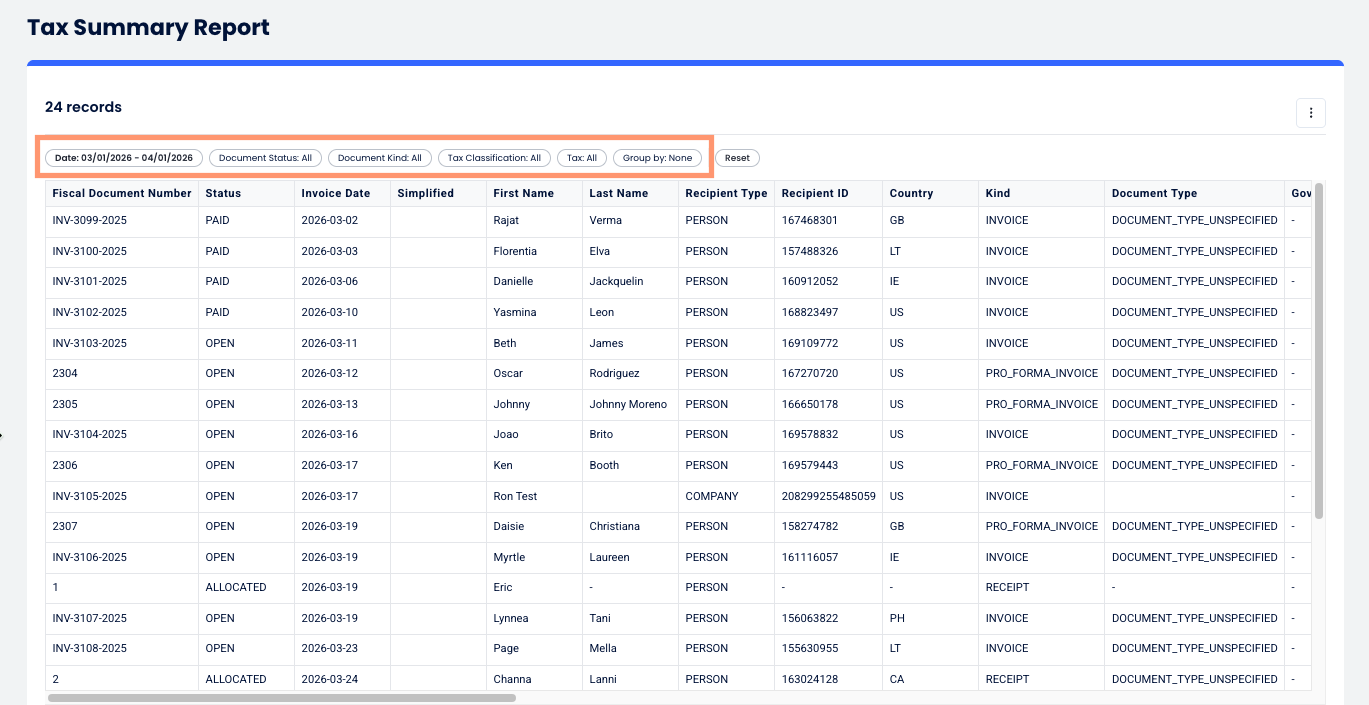Image resolution: width=1369 pixels, height=705 pixels.
Task: Collapse the side panel using the edge arrow
Action: (4, 435)
